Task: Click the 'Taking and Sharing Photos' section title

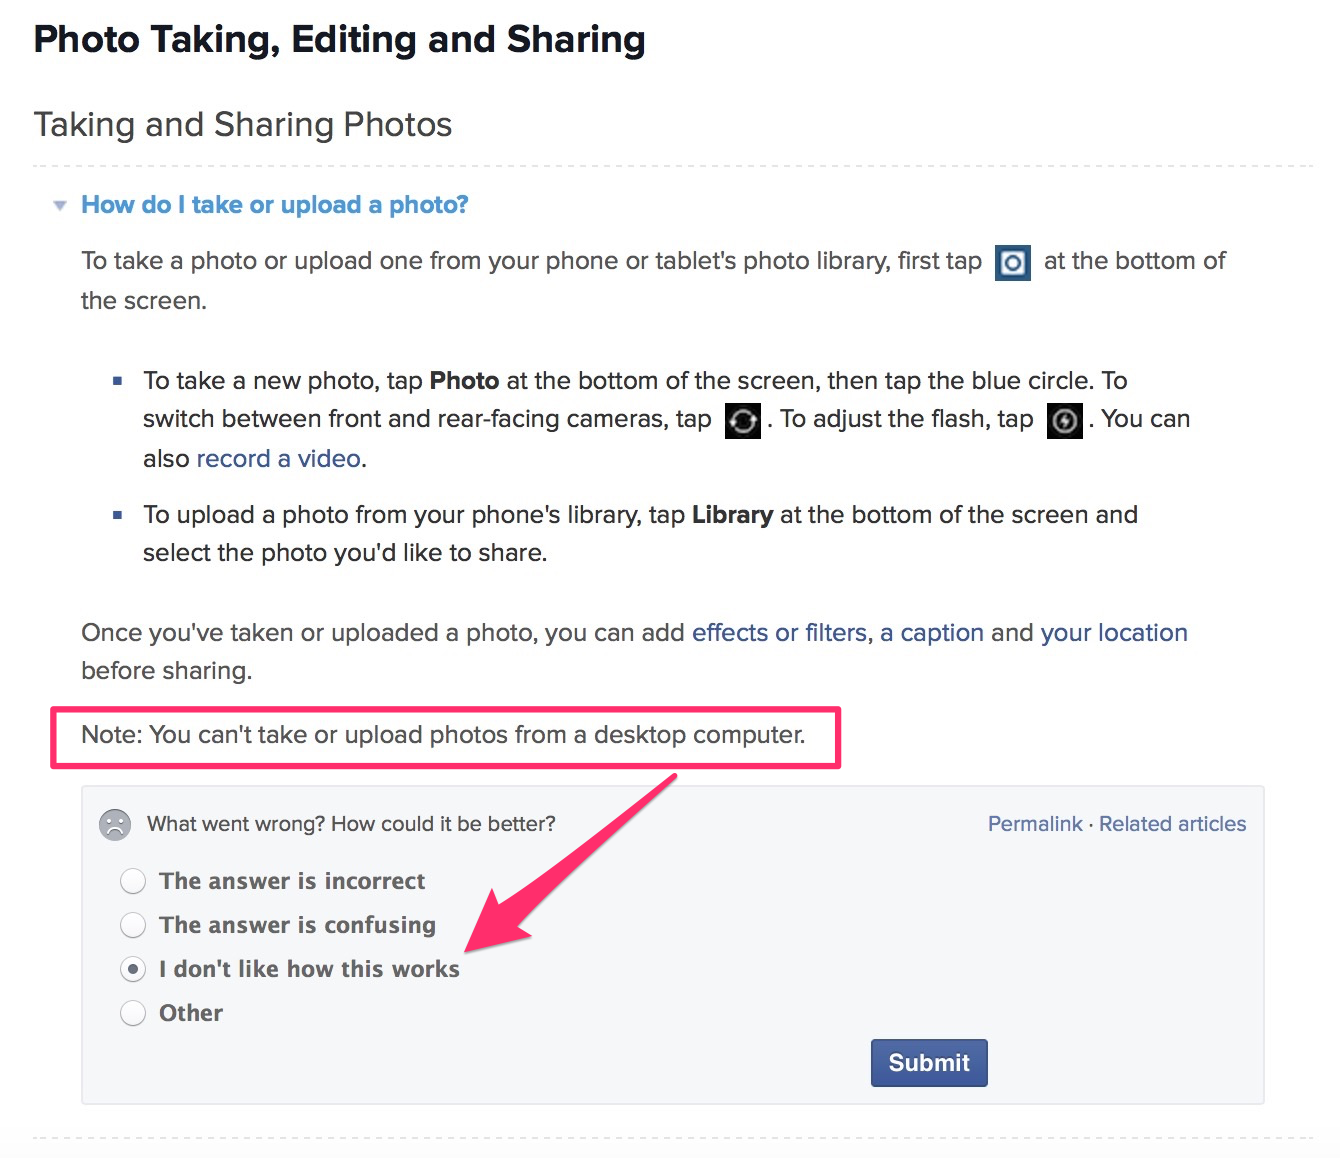Action: 243,125
